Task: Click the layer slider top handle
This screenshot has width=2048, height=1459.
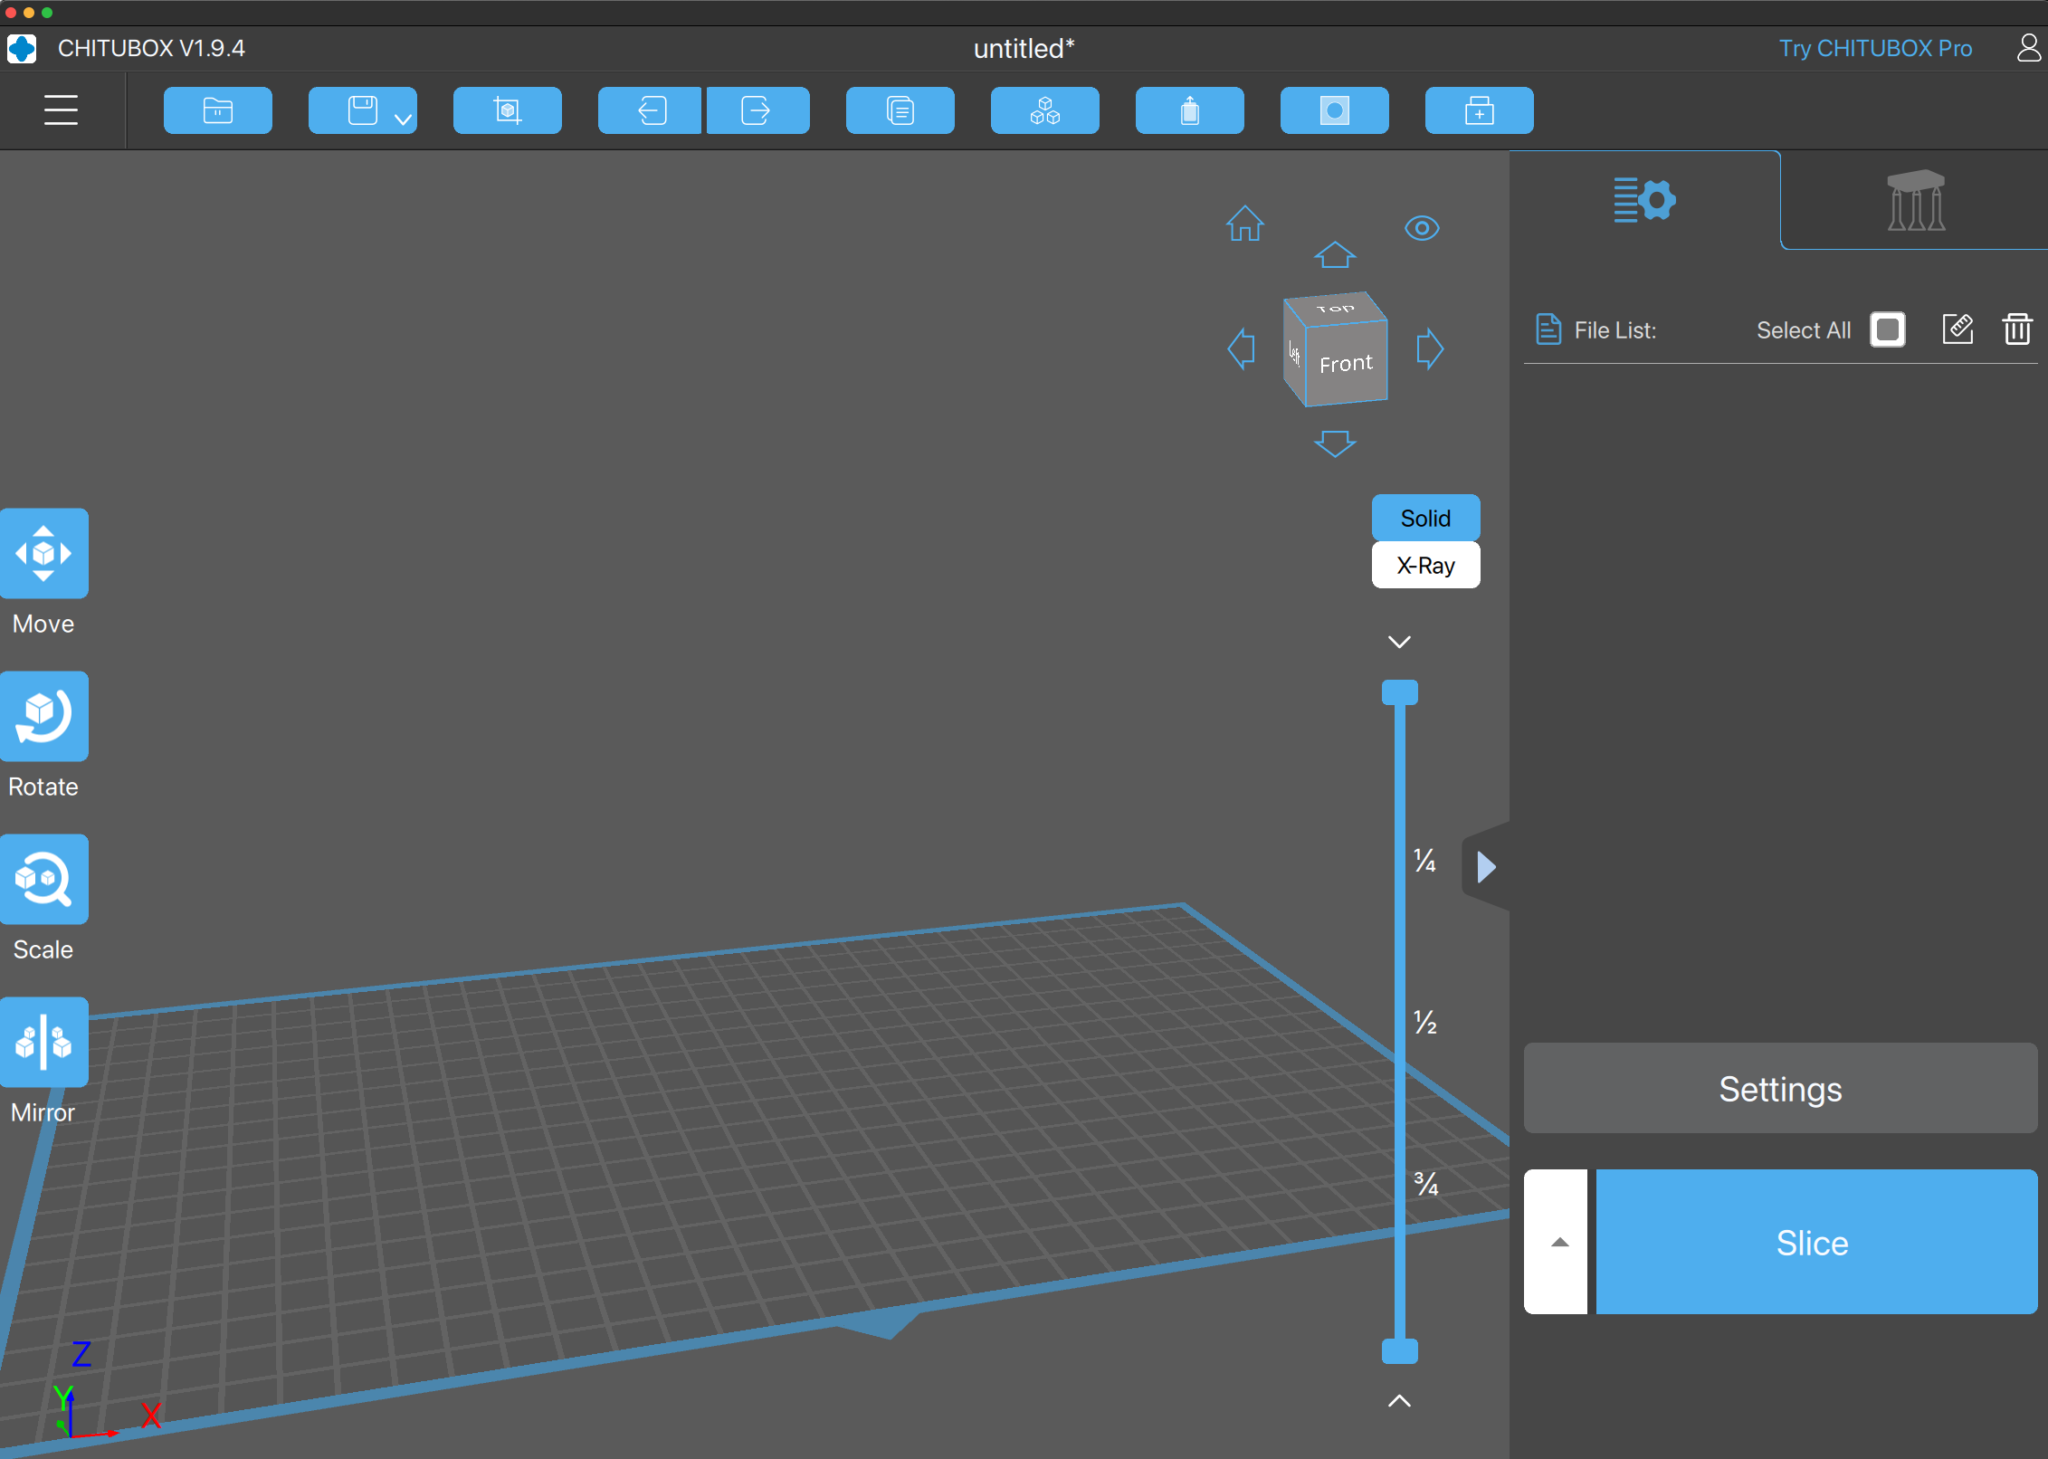Action: tap(1399, 692)
